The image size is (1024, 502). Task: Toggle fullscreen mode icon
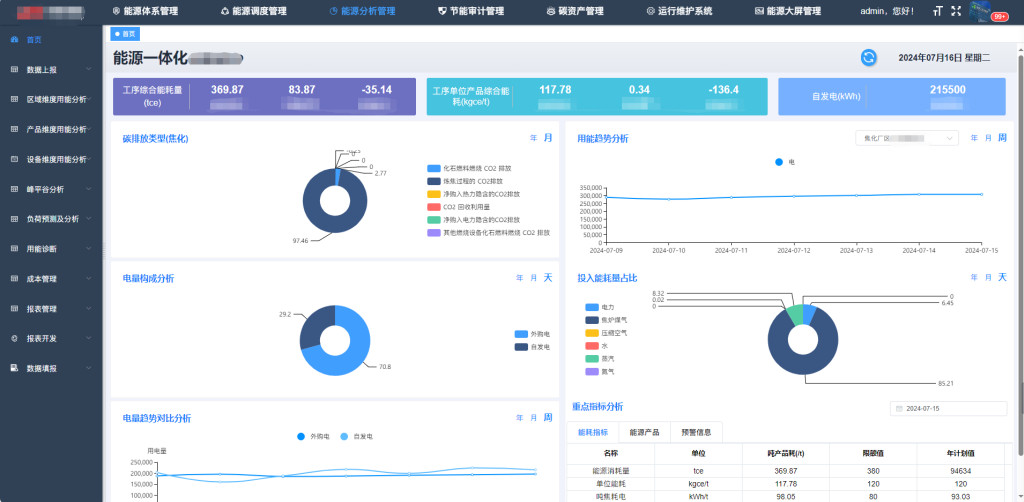click(956, 11)
